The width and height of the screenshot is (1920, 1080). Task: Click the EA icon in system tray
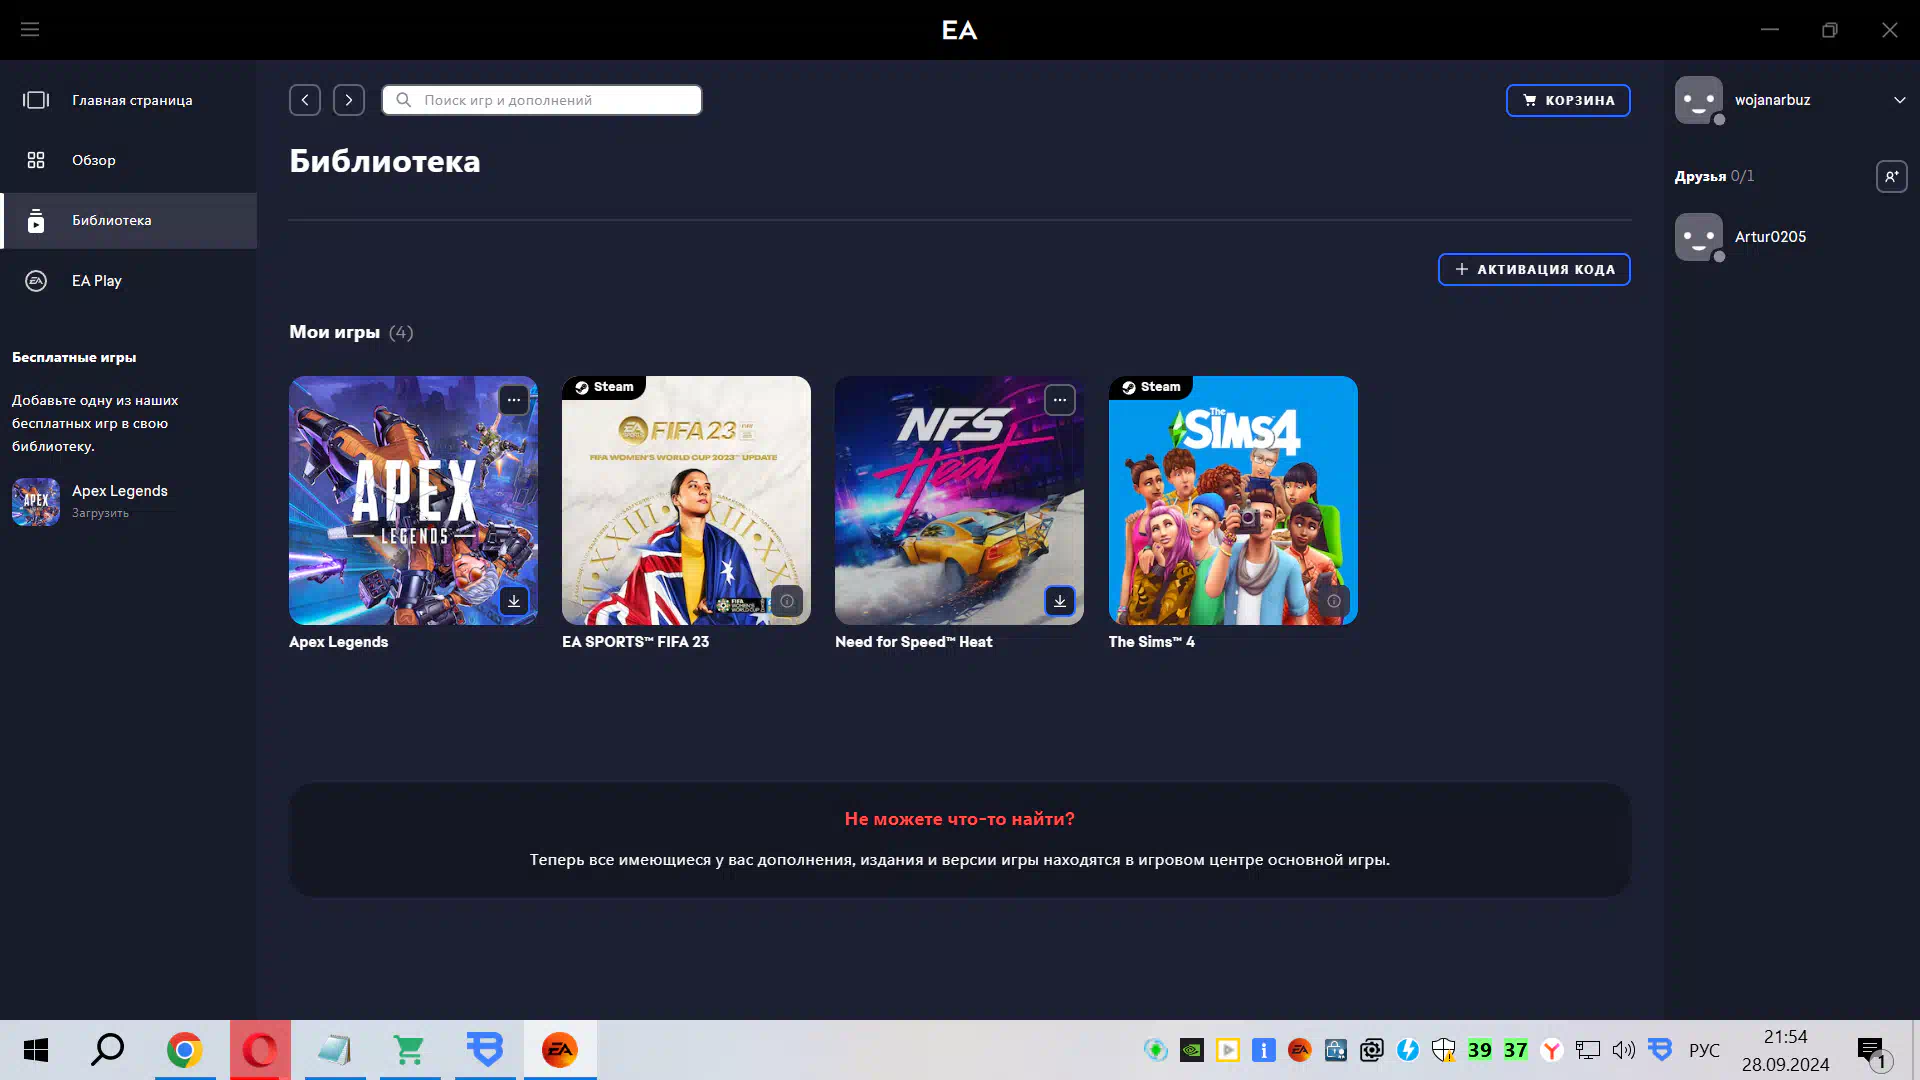[x=1299, y=1050]
